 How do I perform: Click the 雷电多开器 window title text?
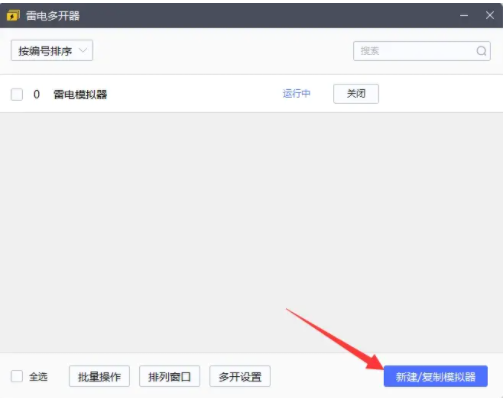point(53,16)
